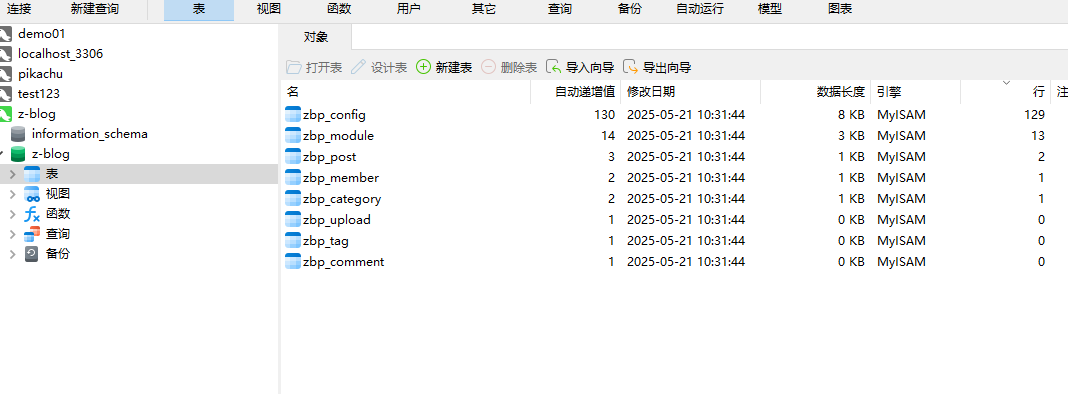
Task: Click the green z-blog database icon
Action: pyautogui.click(x=18, y=154)
